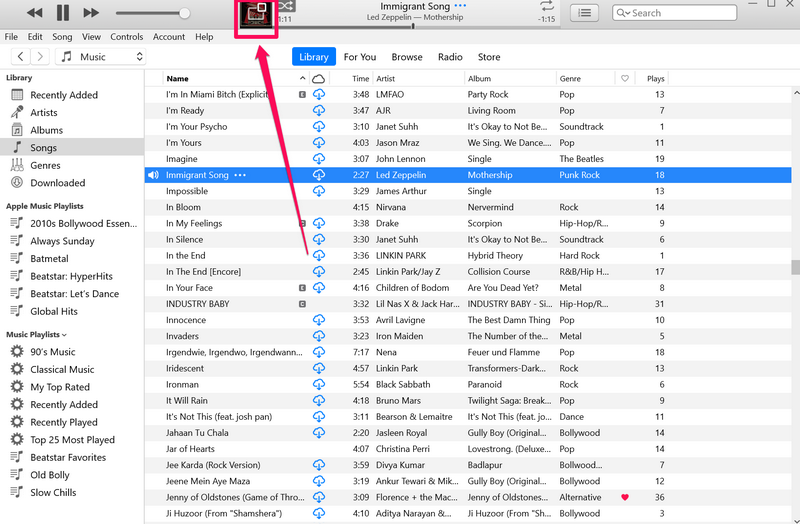Open the Batmetal Apple Music playlist
This screenshot has height=524, width=800.
(50, 258)
